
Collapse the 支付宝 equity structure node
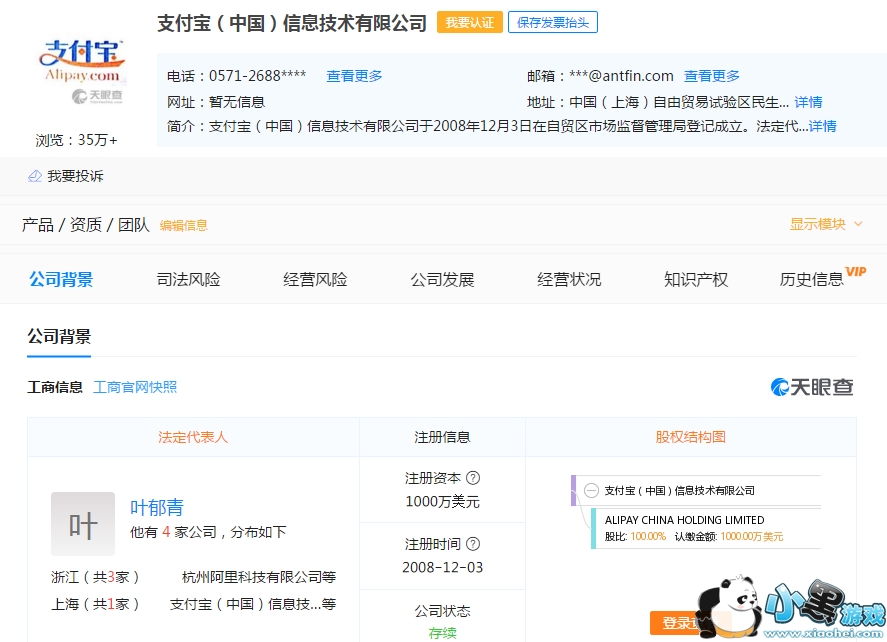(591, 491)
